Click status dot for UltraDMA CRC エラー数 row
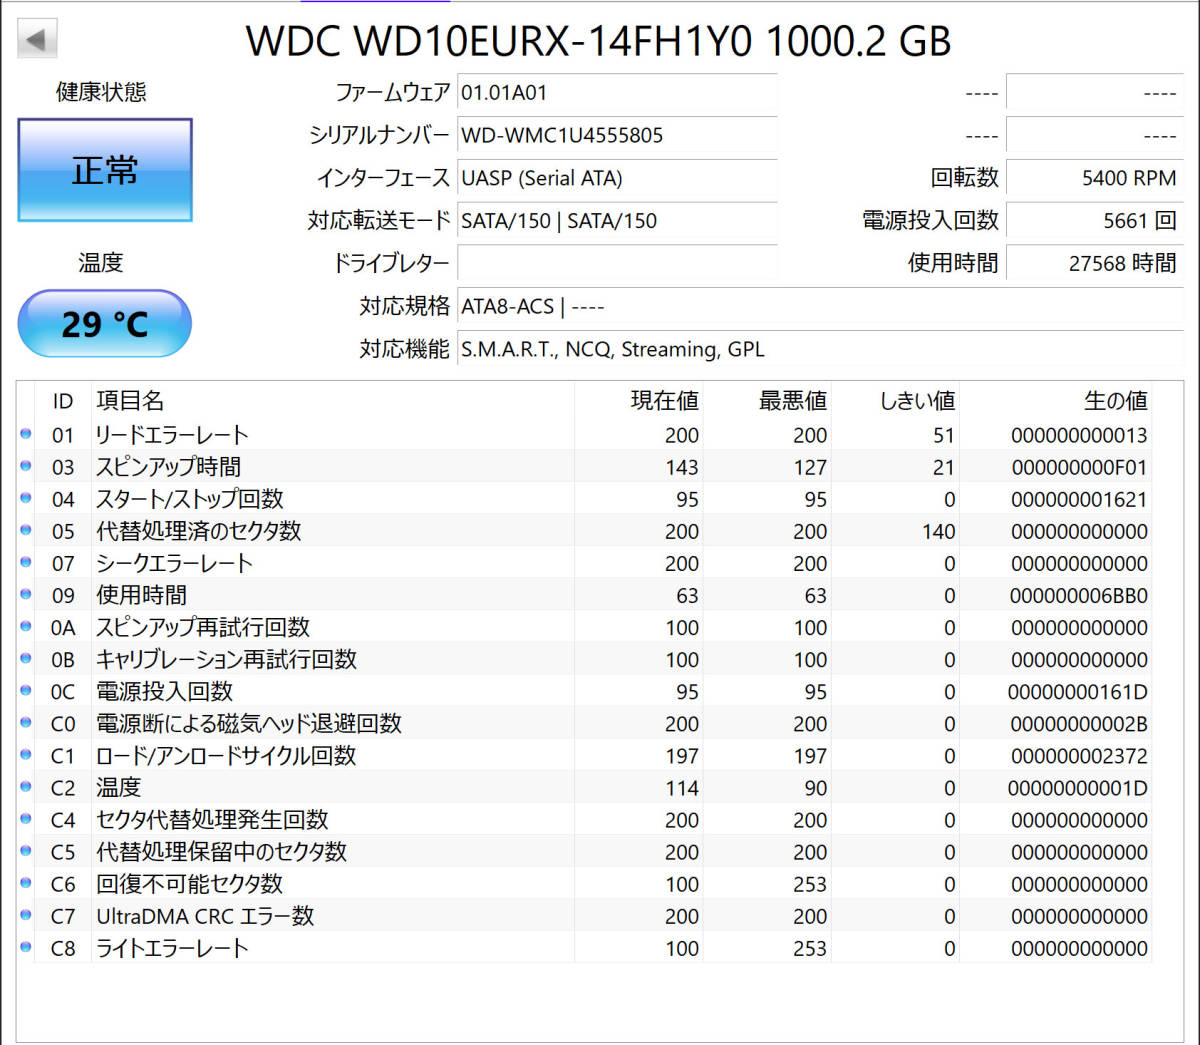The height and width of the screenshot is (1045, 1200). 26,914
